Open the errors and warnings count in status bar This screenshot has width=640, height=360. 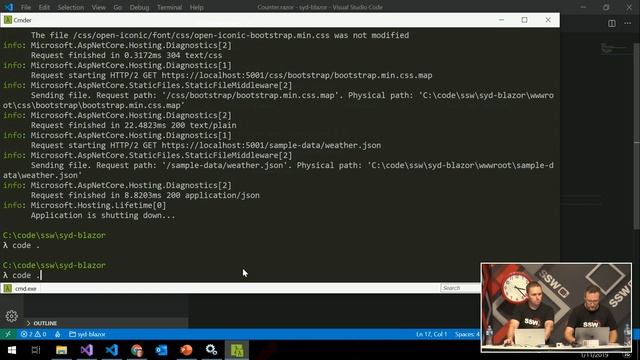tap(33, 334)
